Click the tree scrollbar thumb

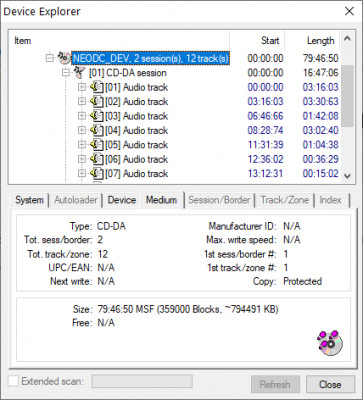click(x=347, y=96)
